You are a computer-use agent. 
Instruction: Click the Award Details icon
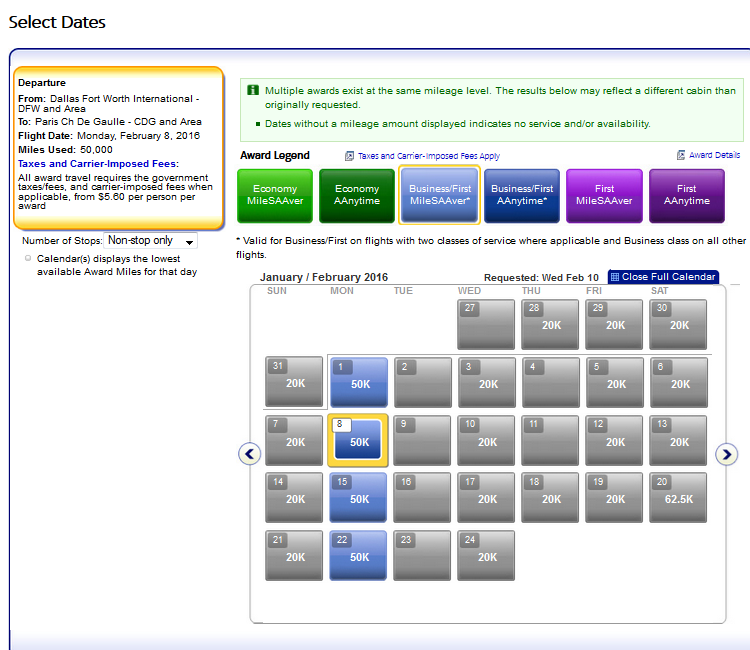coord(681,156)
